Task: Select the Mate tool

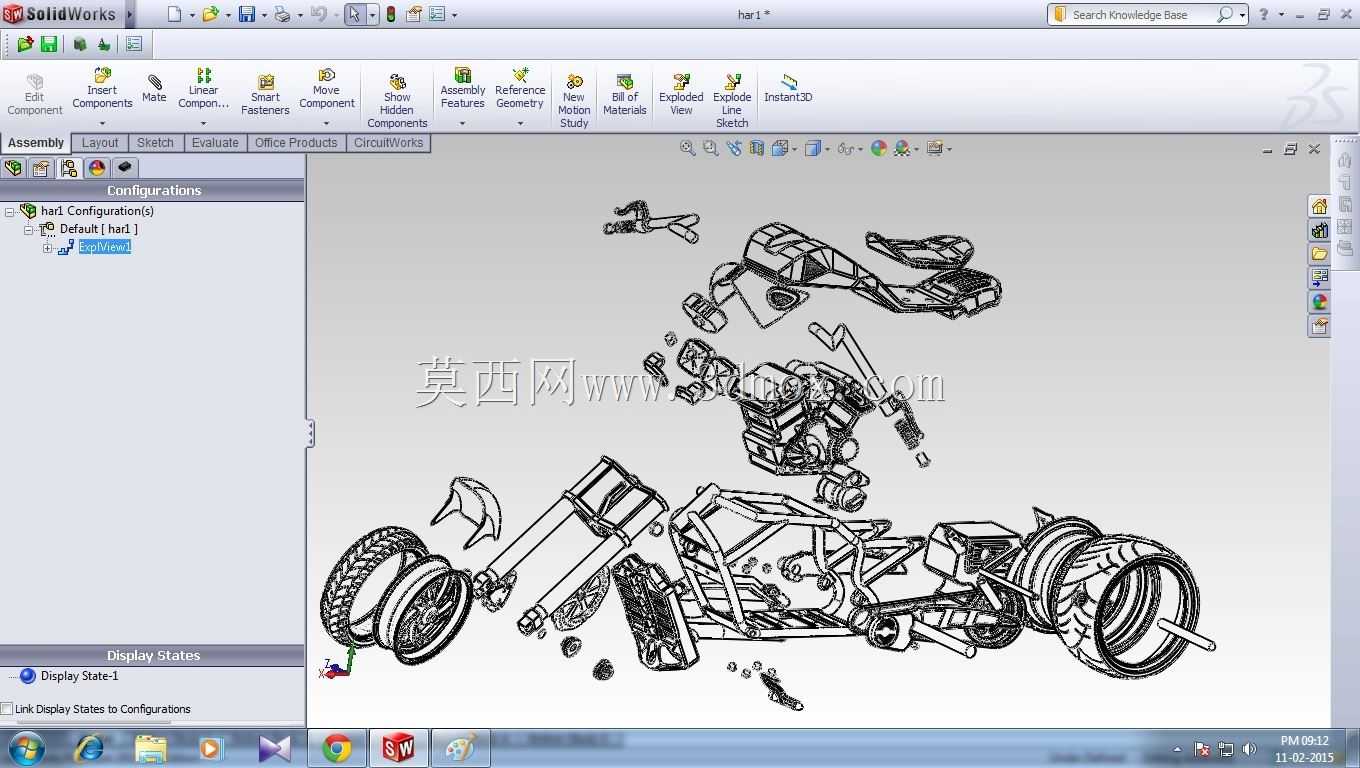Action: click(154, 89)
